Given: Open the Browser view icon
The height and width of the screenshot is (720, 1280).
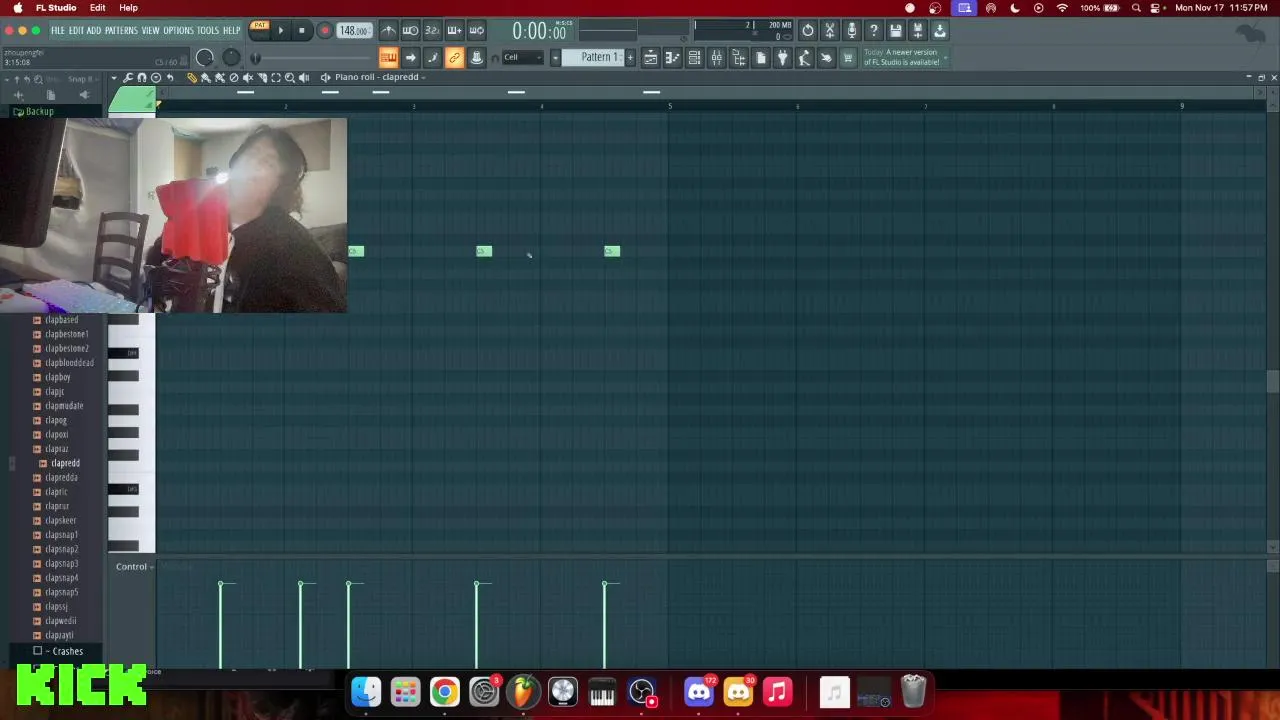Looking at the screenshot, I should click(739, 58).
